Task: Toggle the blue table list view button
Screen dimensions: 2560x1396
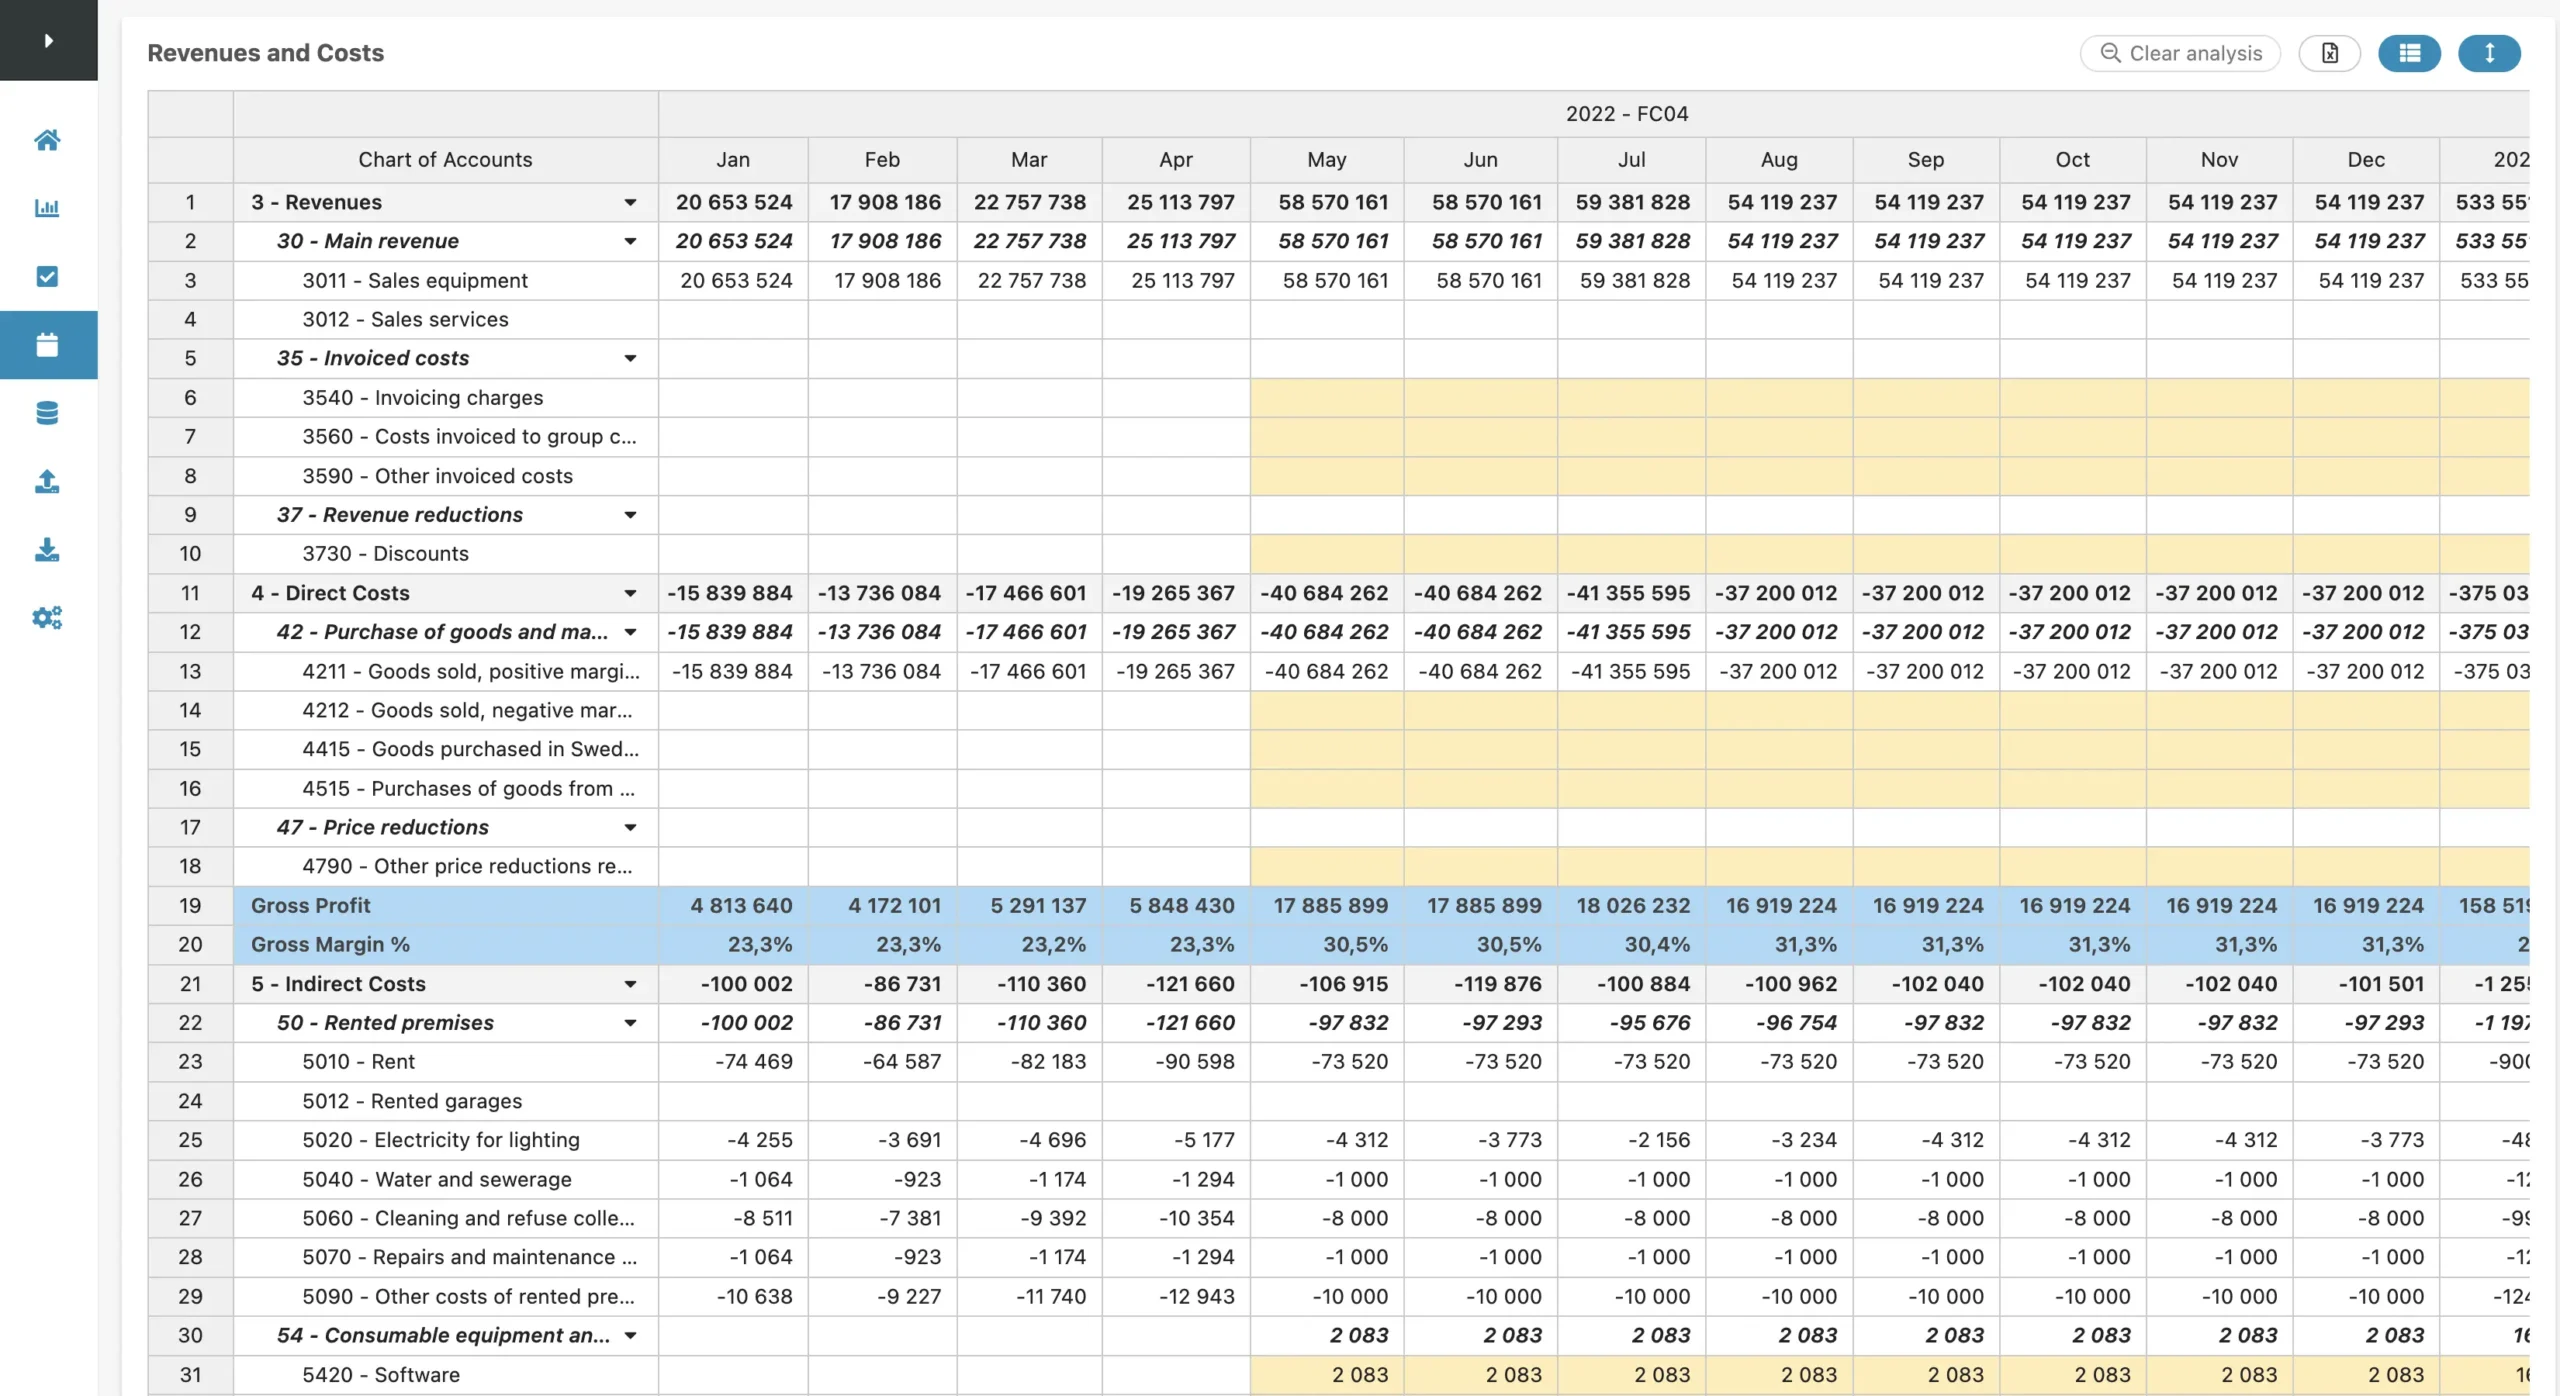Action: click(x=2409, y=53)
